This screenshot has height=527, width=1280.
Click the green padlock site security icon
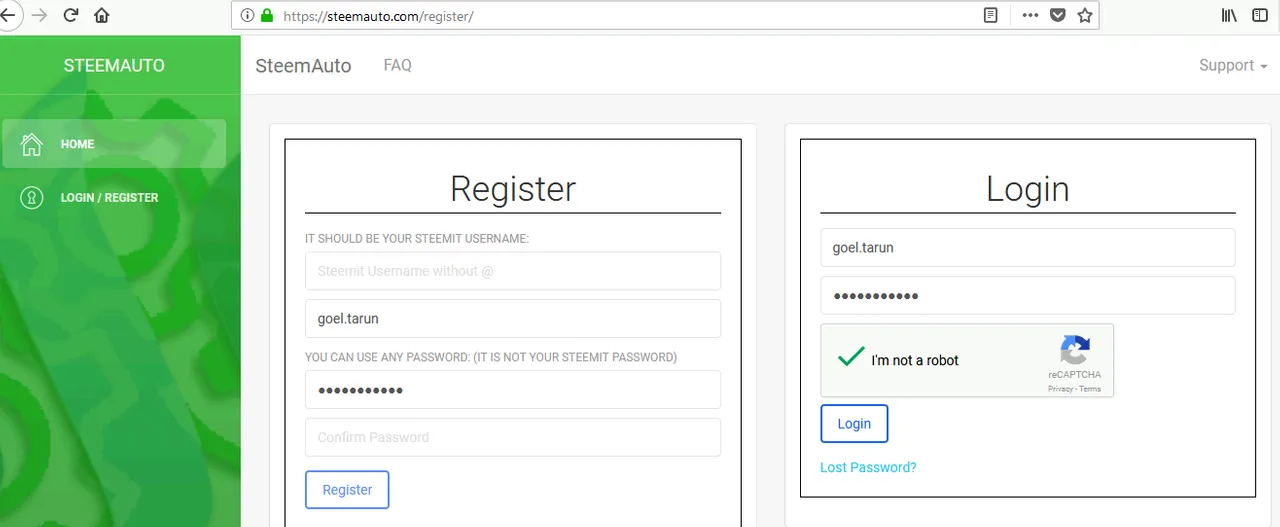(x=267, y=15)
